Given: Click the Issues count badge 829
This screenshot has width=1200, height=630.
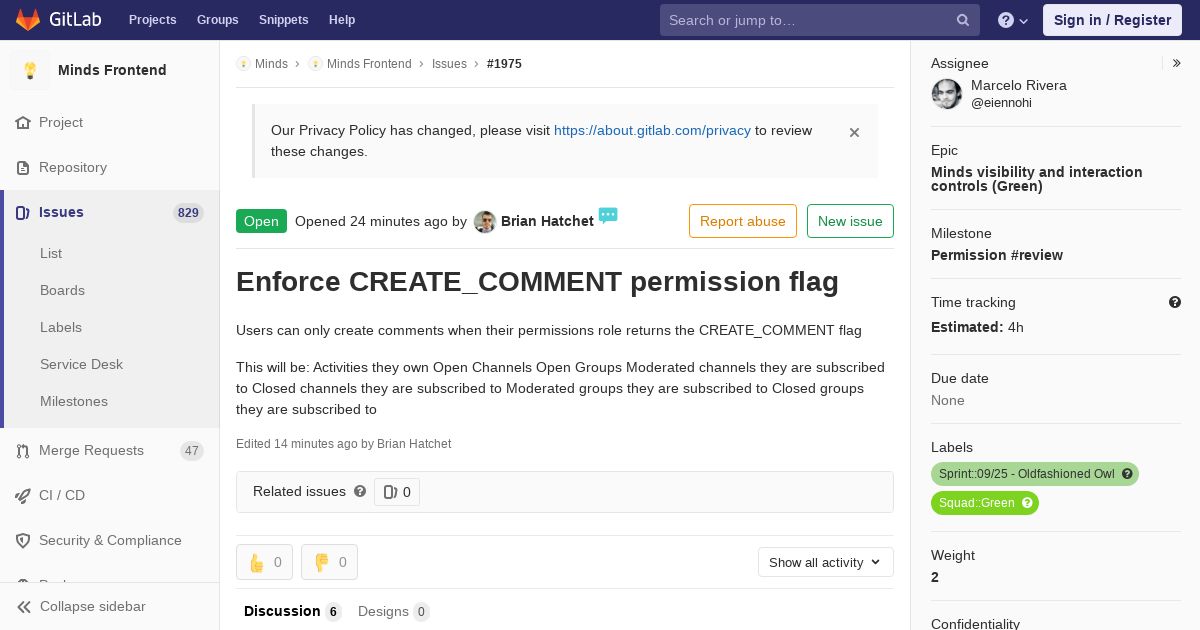Looking at the screenshot, I should tap(188, 213).
